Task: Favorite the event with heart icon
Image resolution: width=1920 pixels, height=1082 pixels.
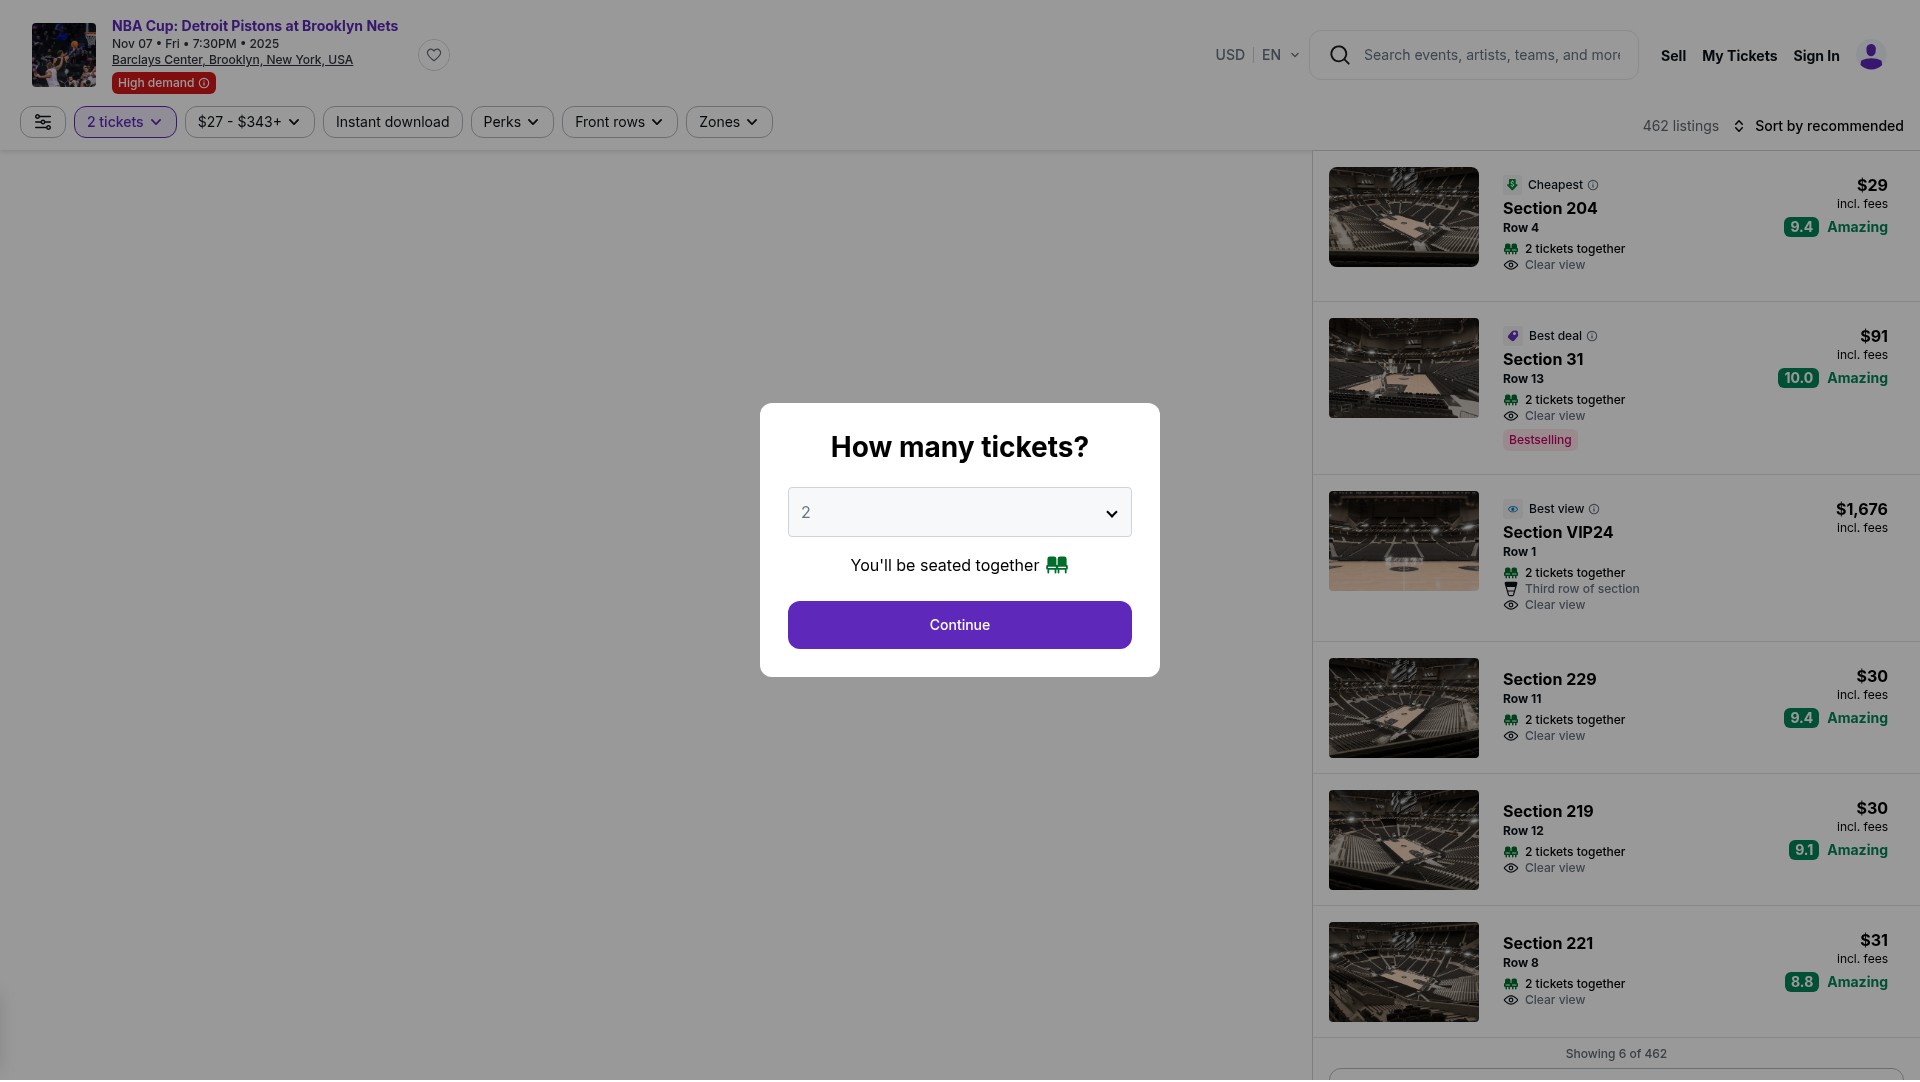Action: [434, 55]
